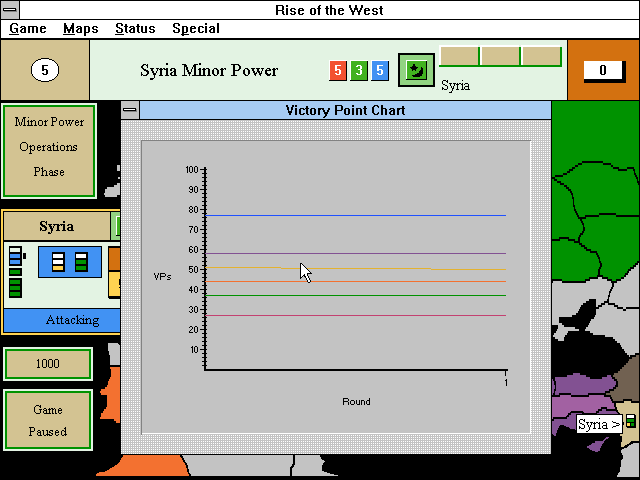Click the Syria crescent and star emblem
Viewport: 640px width, 480px height.
(x=416, y=70)
